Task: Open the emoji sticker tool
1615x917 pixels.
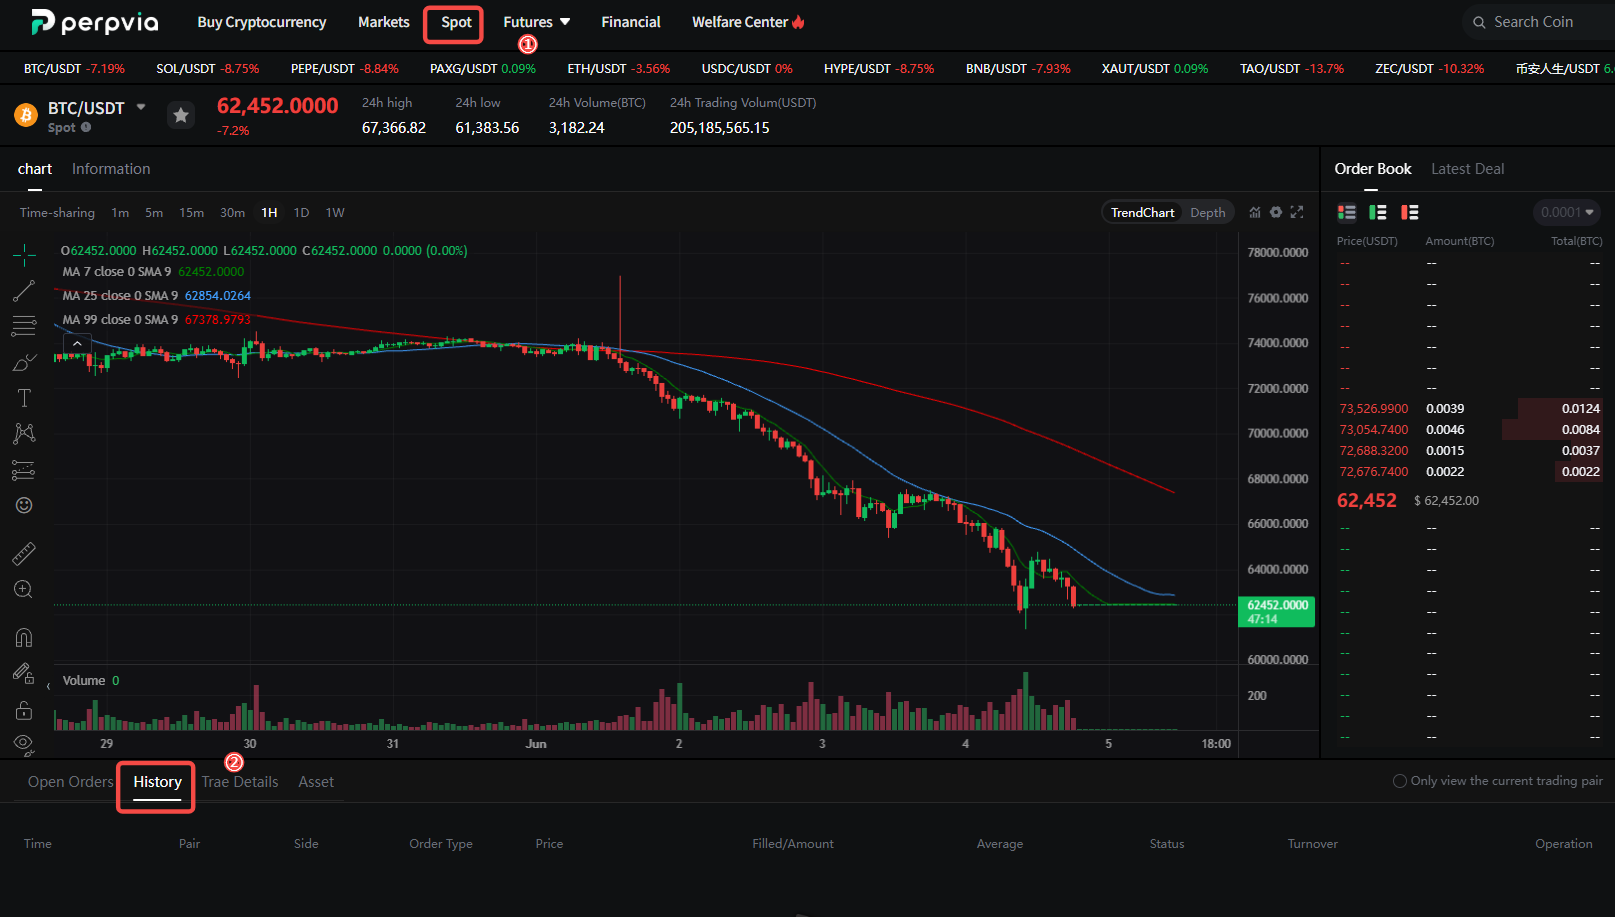Action: [24, 505]
